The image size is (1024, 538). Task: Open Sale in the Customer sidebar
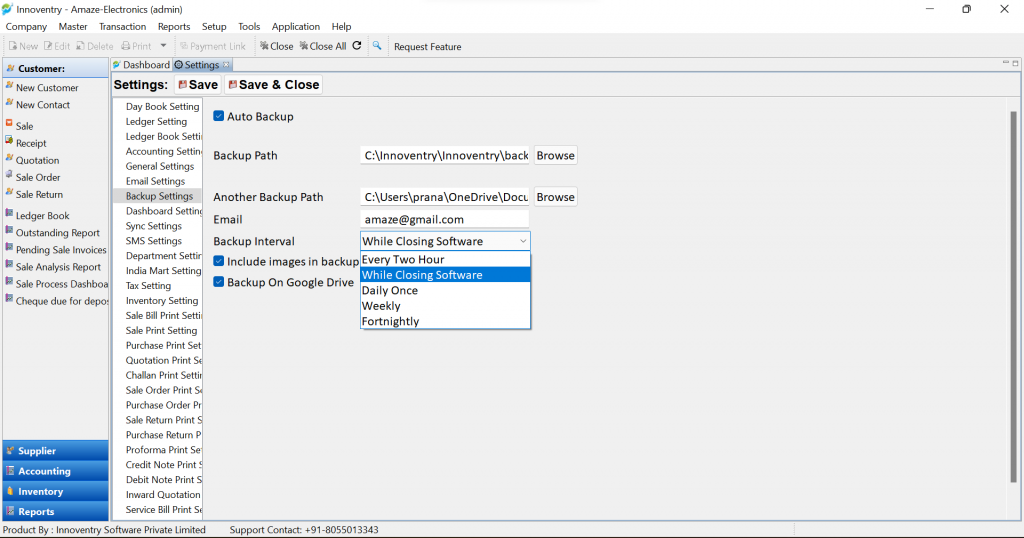click(24, 126)
